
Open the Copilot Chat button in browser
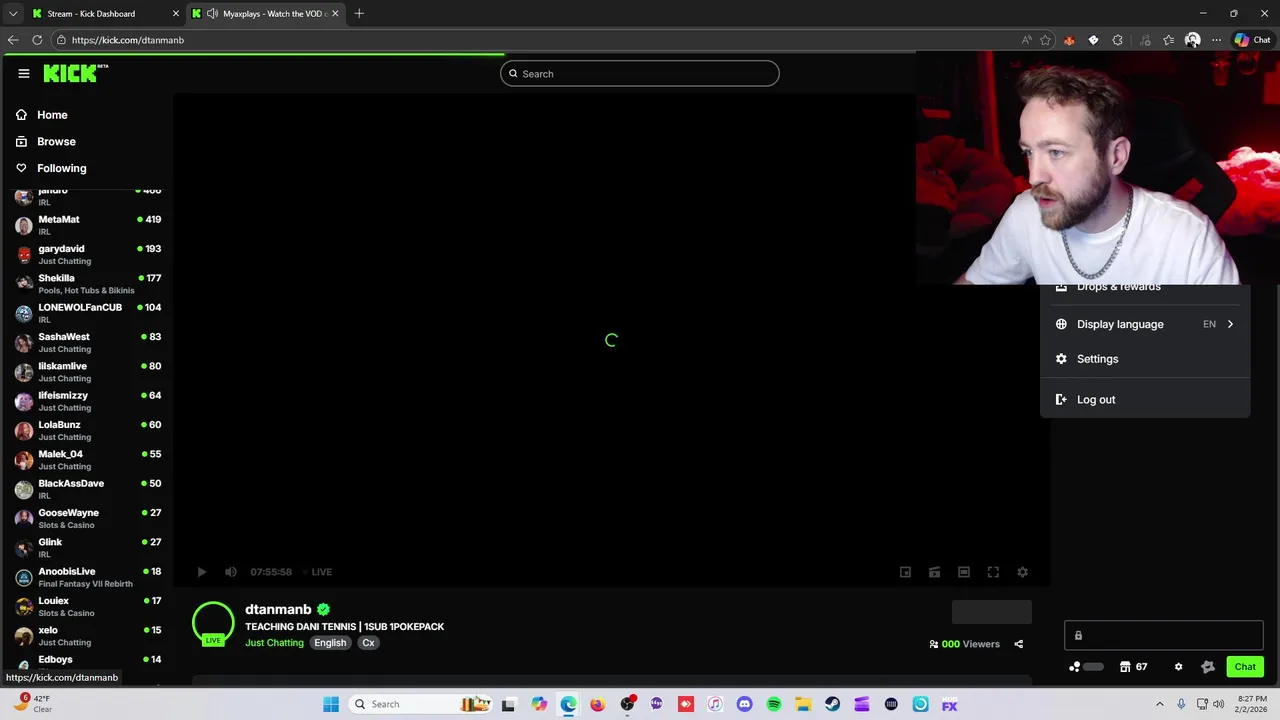tap(1252, 40)
